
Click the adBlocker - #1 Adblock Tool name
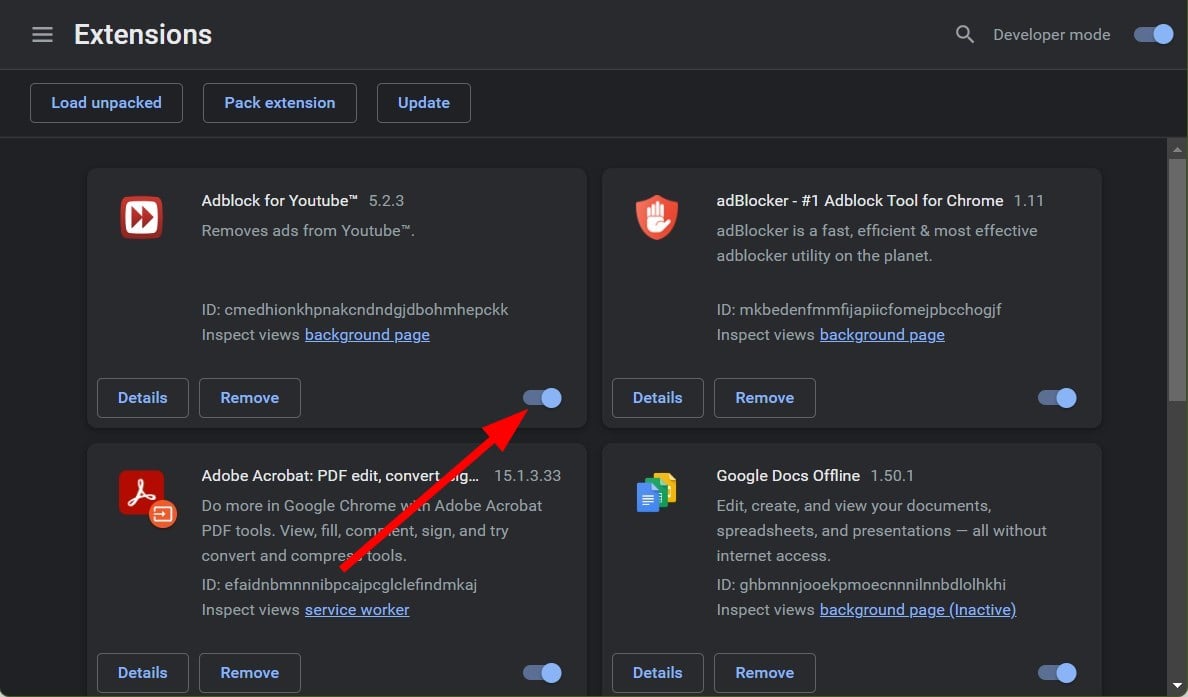coord(860,201)
